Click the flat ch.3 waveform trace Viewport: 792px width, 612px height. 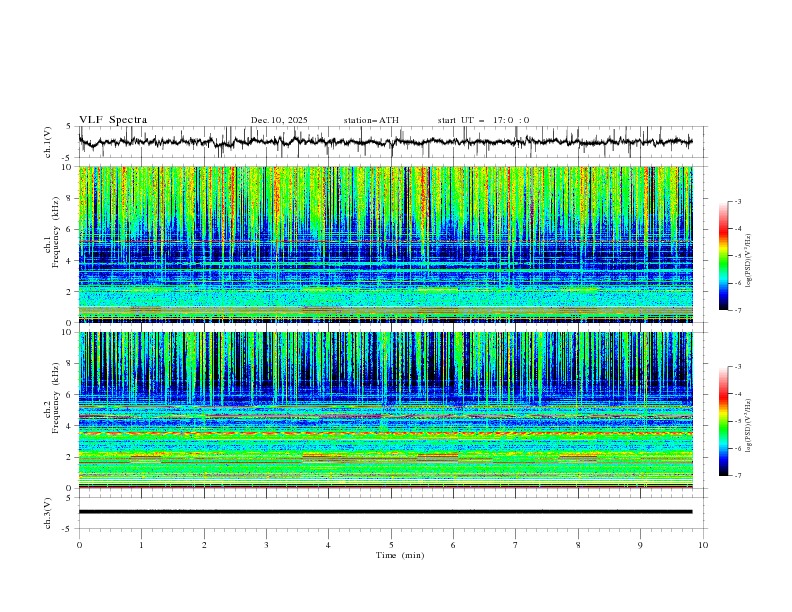385,512
